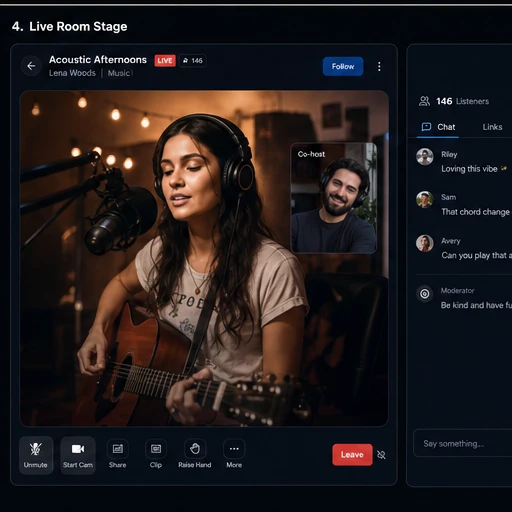Click the 'Moderator' name label
This screenshot has width=512, height=512.
pyautogui.click(x=457, y=291)
